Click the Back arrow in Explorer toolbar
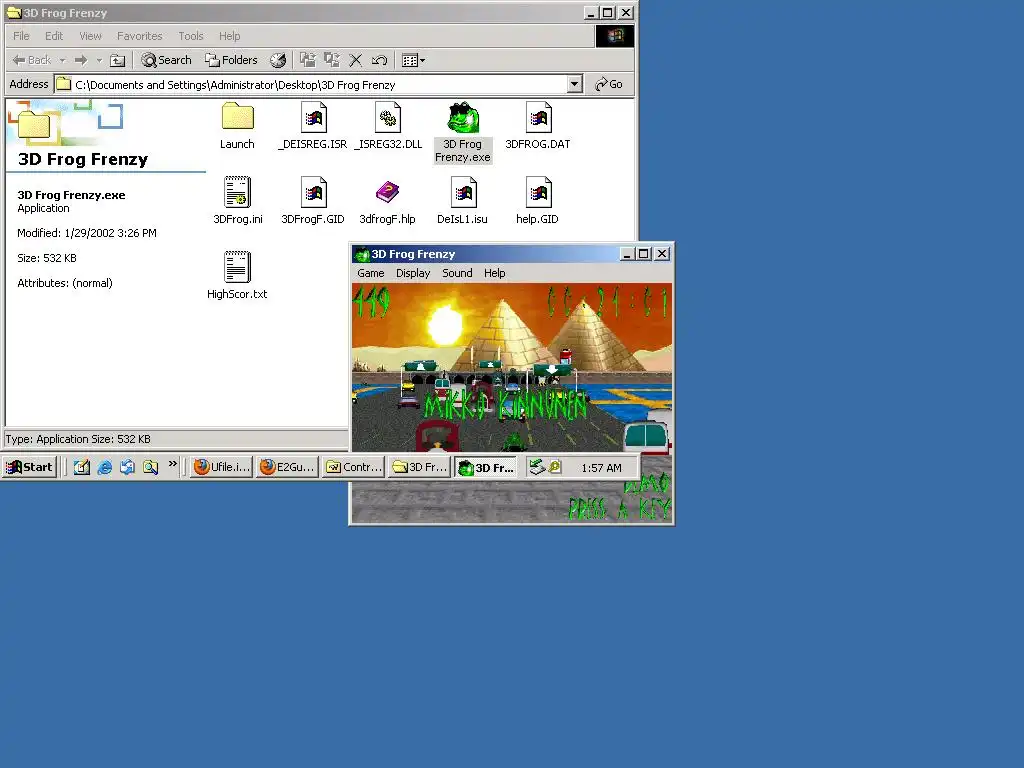Image resolution: width=1024 pixels, height=768 pixels. coord(31,60)
